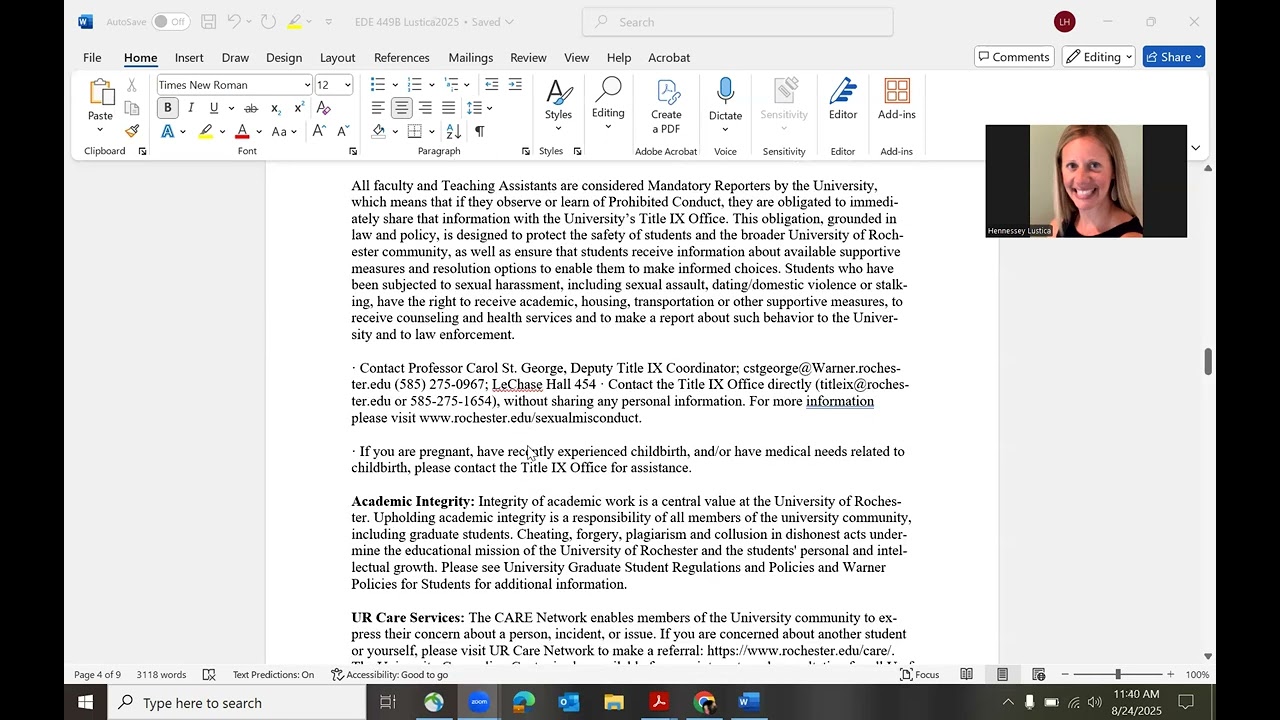Click the Line spacing icon
Image resolution: width=1280 pixels, height=720 pixels.
point(474,108)
